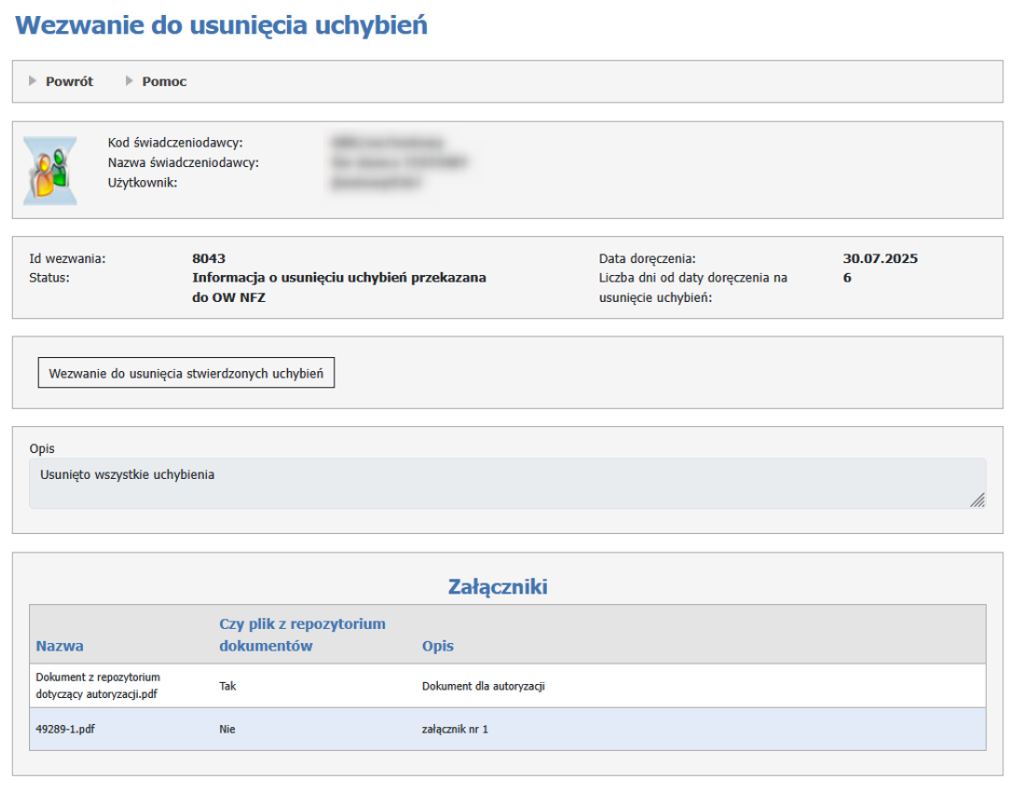Open the 49289-1.pdf attachment
1015x787 pixels.
pyautogui.click(x=65, y=730)
